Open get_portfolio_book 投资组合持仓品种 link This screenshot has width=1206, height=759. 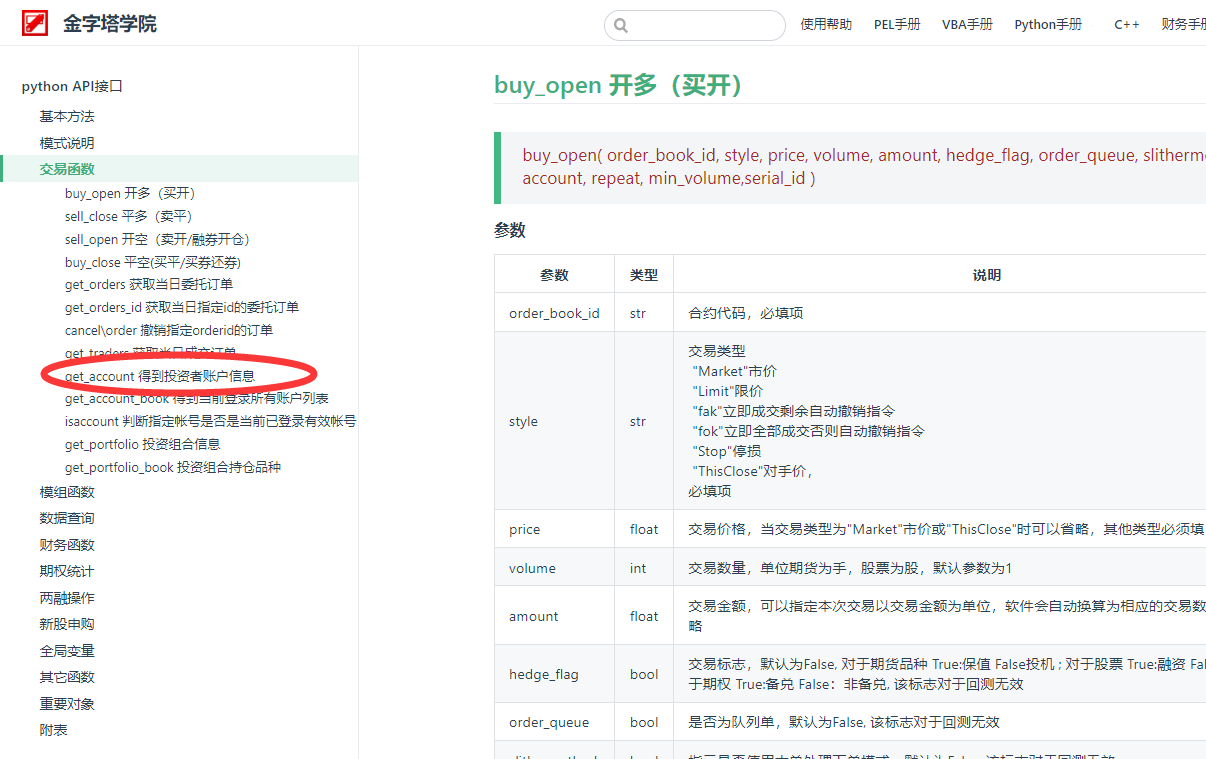click(x=173, y=467)
